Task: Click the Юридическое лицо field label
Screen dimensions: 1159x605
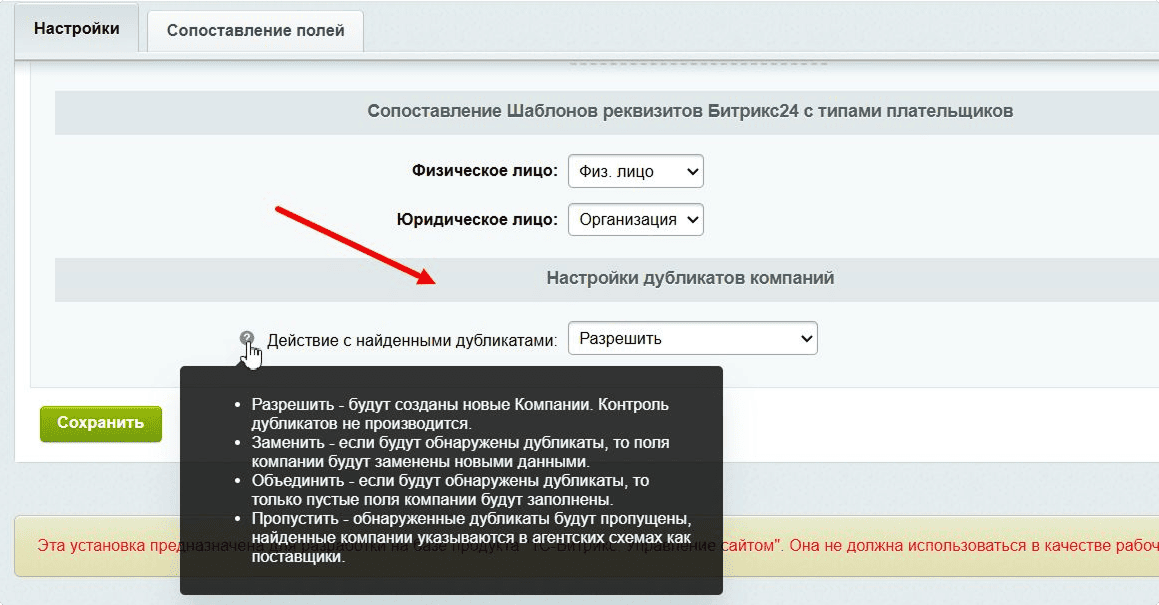Action: [477, 220]
